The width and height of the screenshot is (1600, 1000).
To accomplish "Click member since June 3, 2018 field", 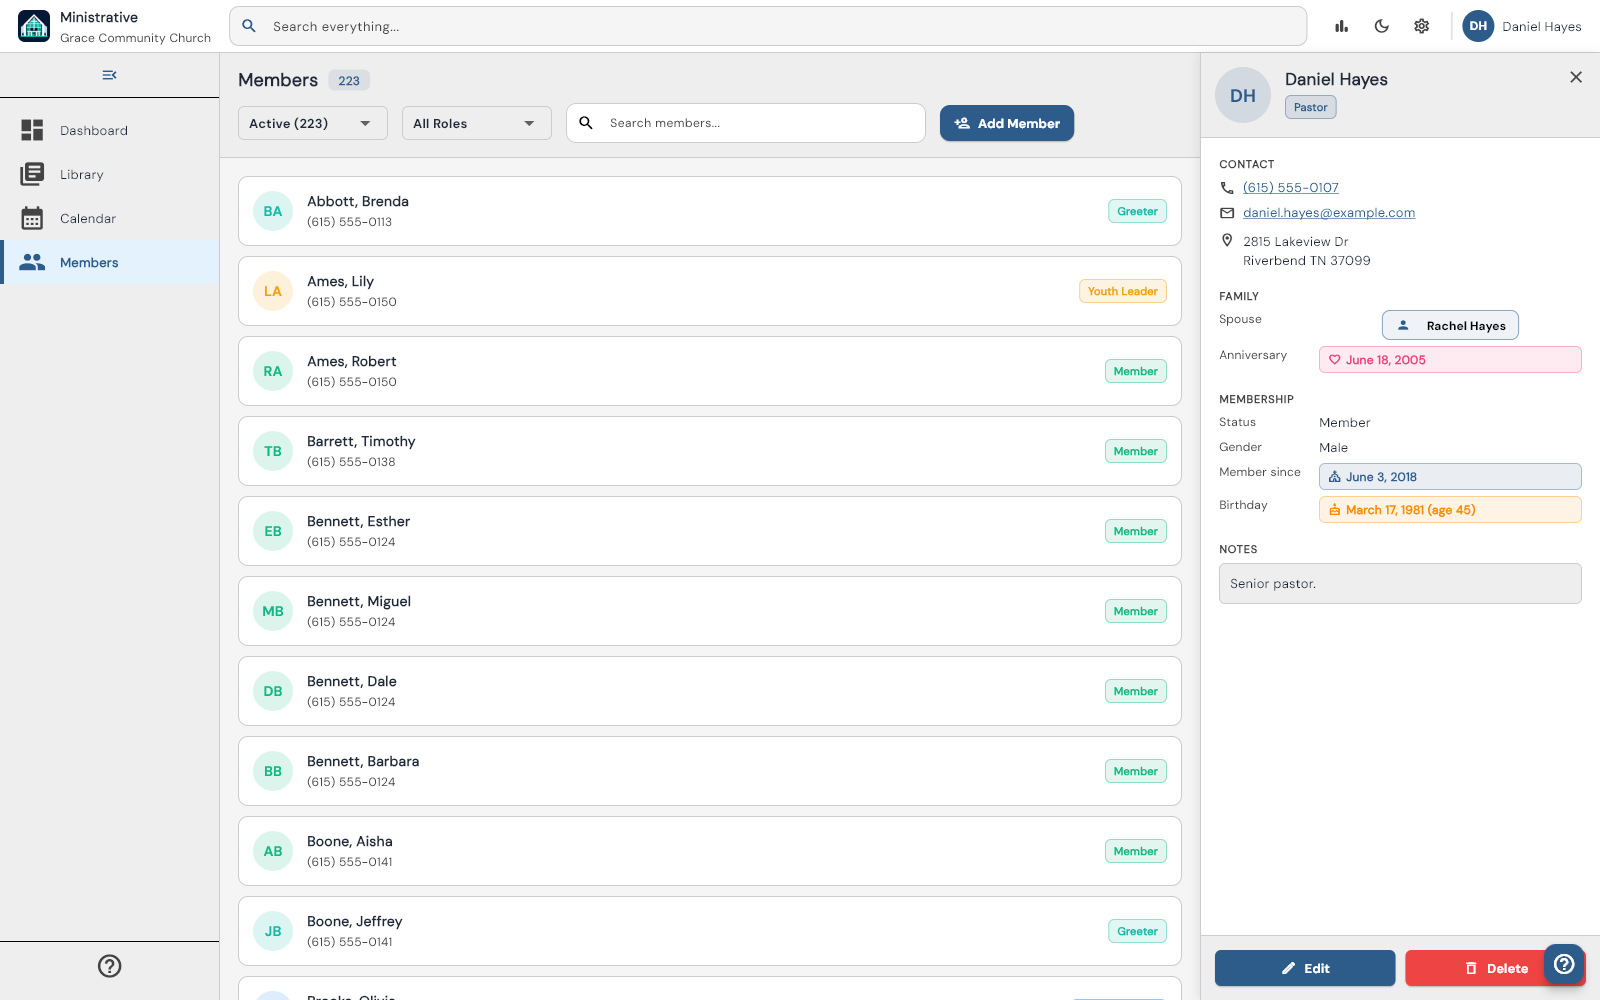I will coord(1450,476).
